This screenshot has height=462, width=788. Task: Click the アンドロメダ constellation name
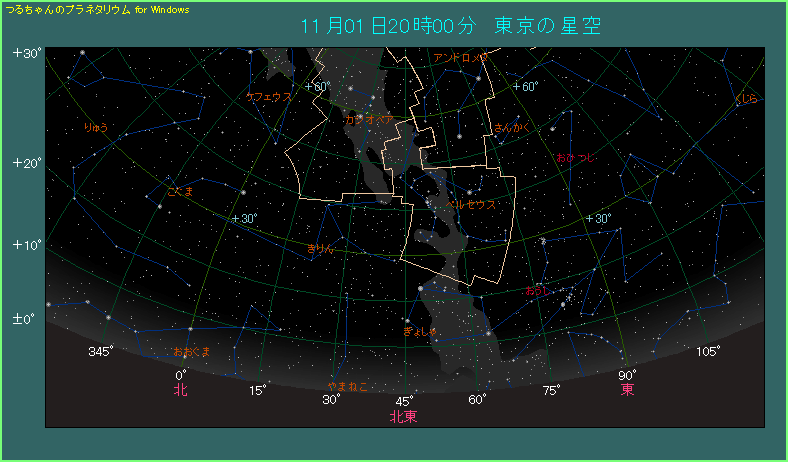point(461,58)
